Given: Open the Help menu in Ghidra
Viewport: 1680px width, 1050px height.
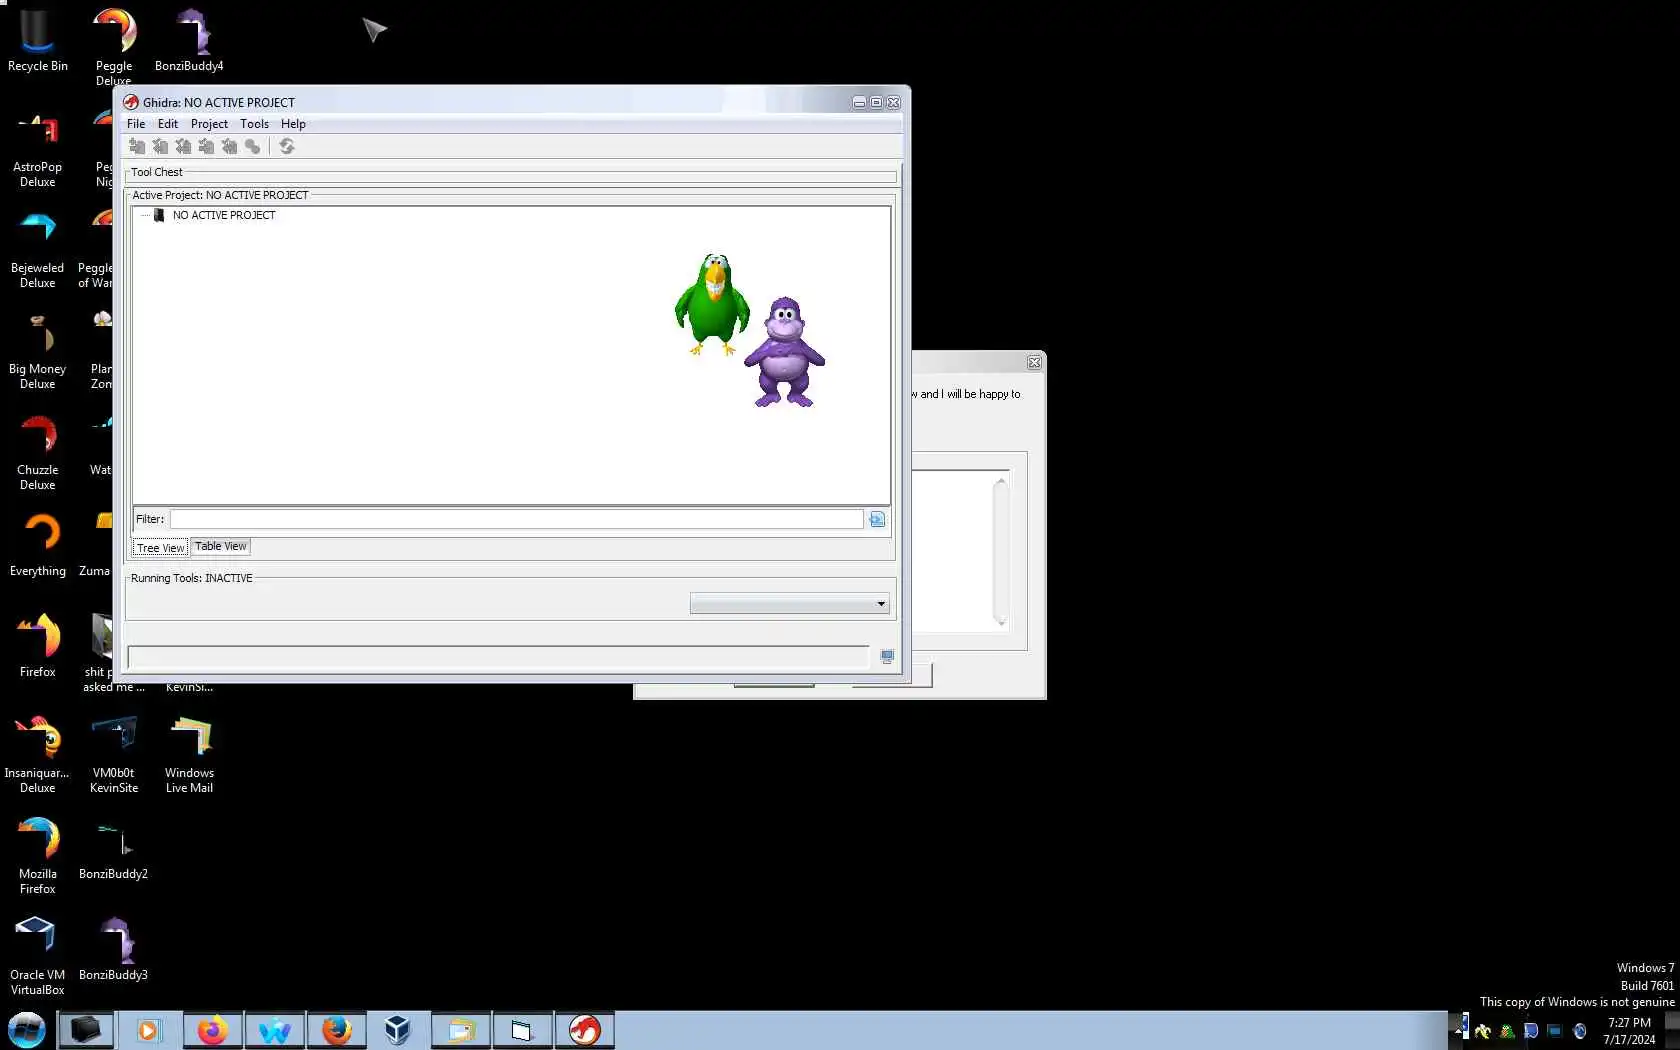Looking at the screenshot, I should (293, 124).
